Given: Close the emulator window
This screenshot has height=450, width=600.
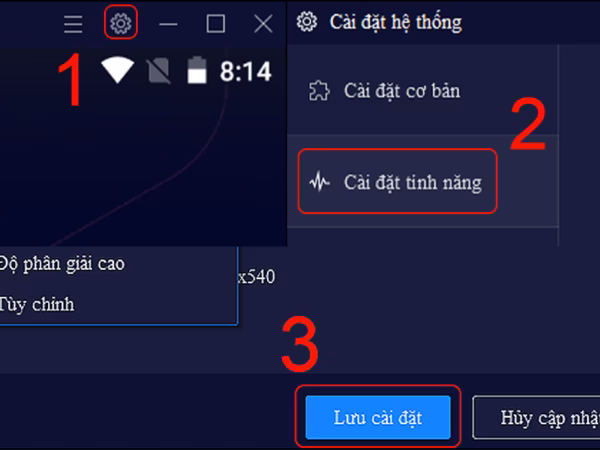Looking at the screenshot, I should [263, 24].
